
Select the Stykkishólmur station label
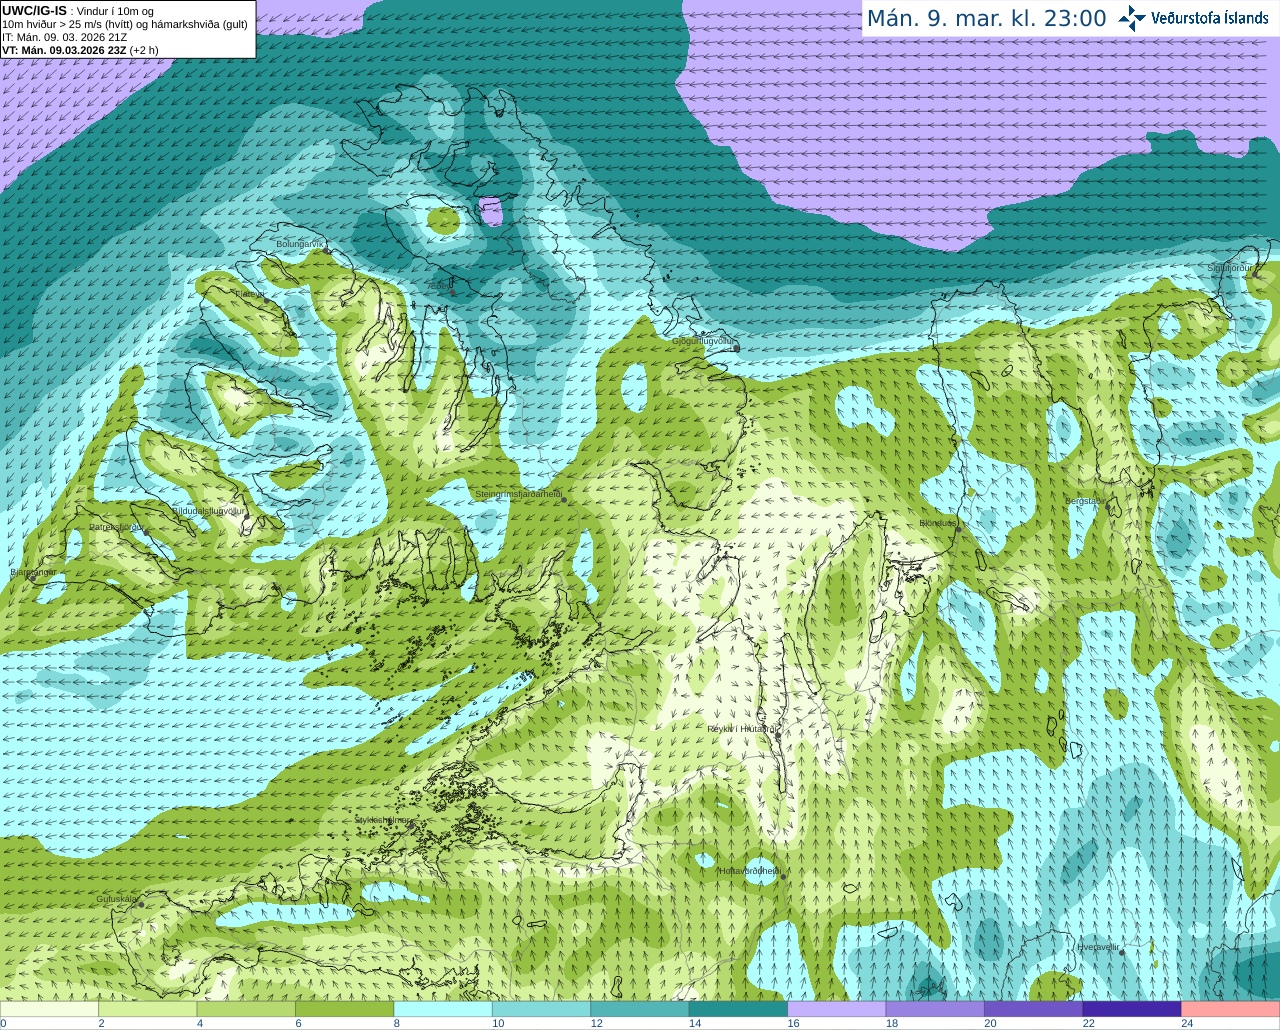pos(382,820)
